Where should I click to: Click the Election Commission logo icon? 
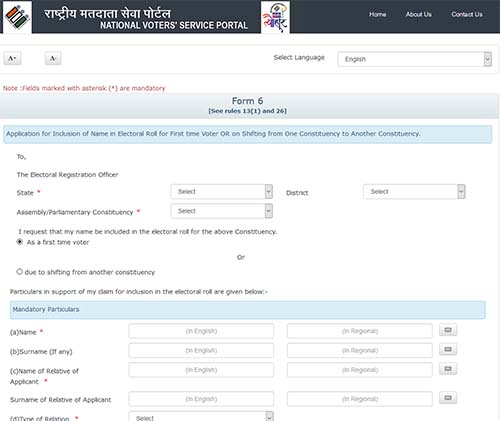pos(17,17)
